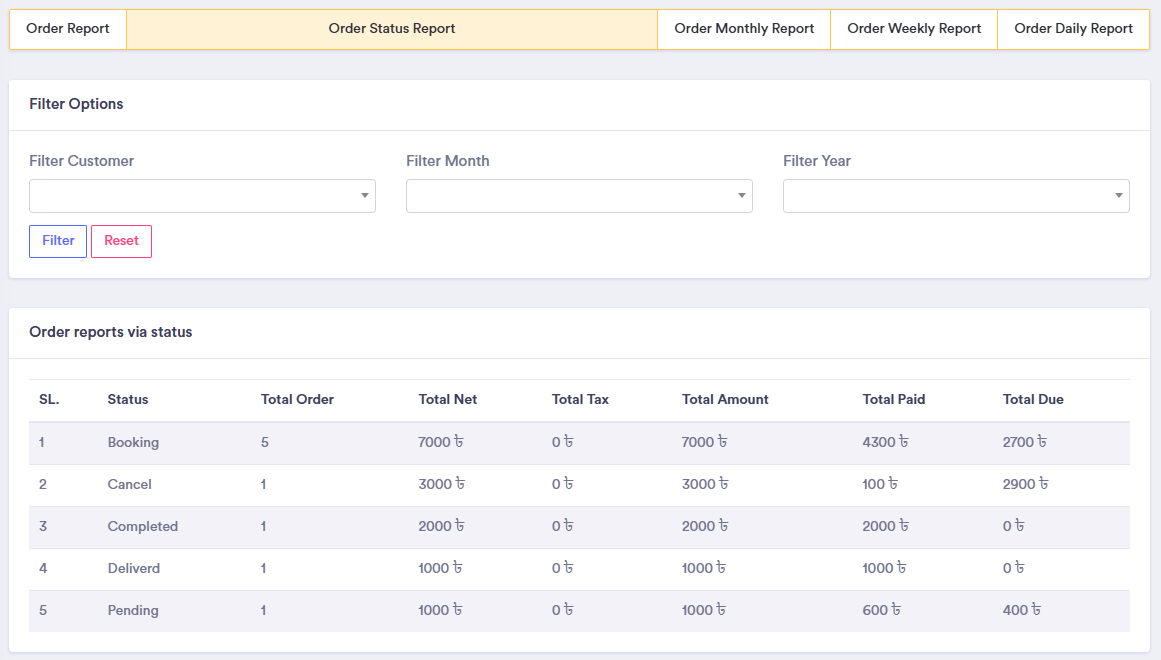Click the Total Order column header
Screen dimensions: 1161x660
click(x=297, y=400)
